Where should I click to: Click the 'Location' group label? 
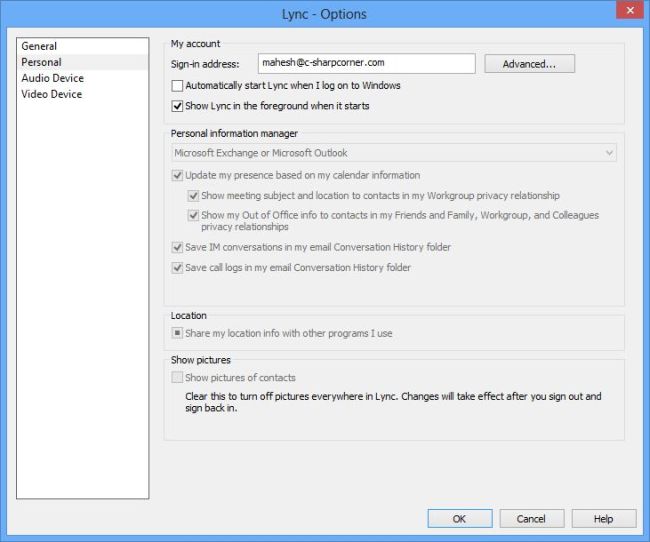(x=189, y=316)
